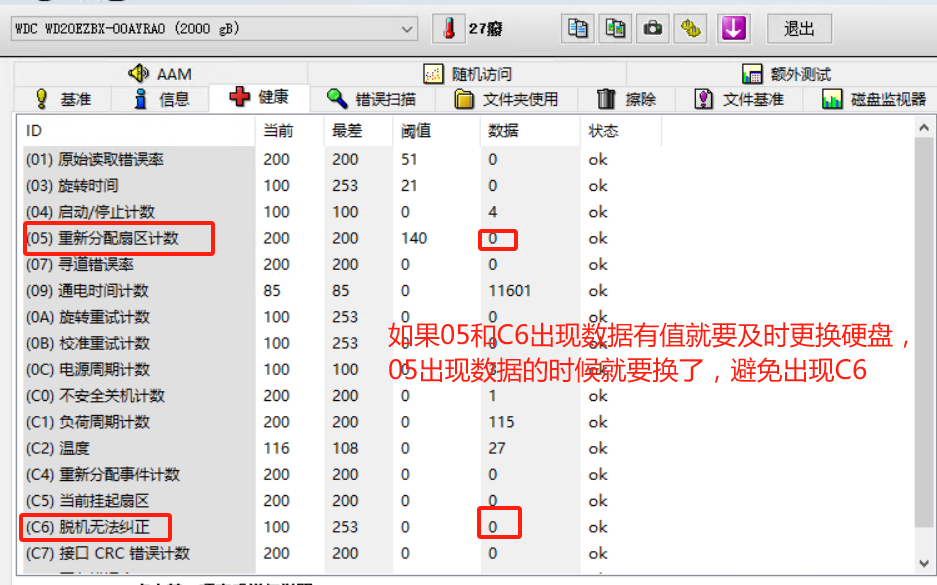The width and height of the screenshot is (937, 585).
Task: Click data value 115 in load cycle row
Action: coord(501,422)
